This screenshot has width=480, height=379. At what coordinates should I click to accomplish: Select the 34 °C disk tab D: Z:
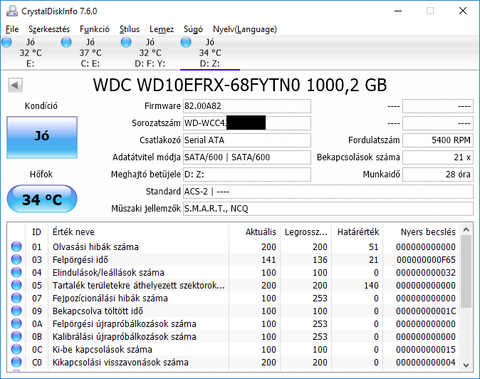coord(210,53)
